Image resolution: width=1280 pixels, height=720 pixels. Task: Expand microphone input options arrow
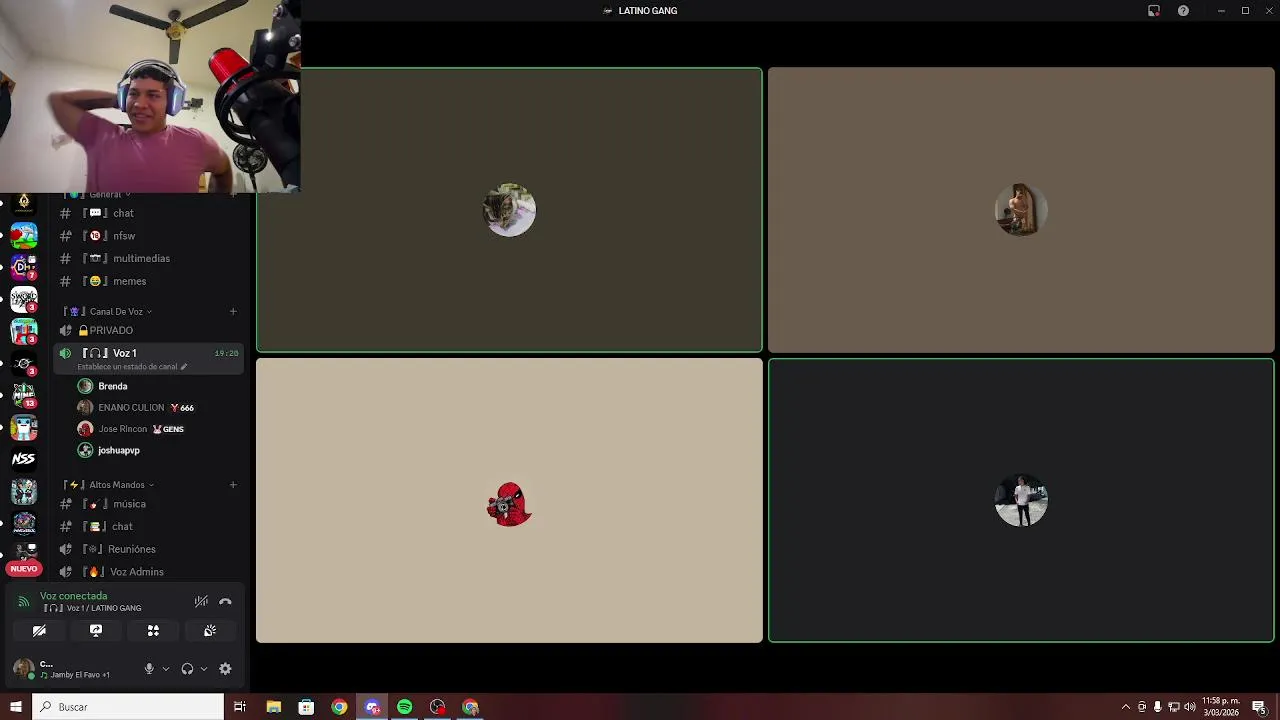tap(165, 669)
